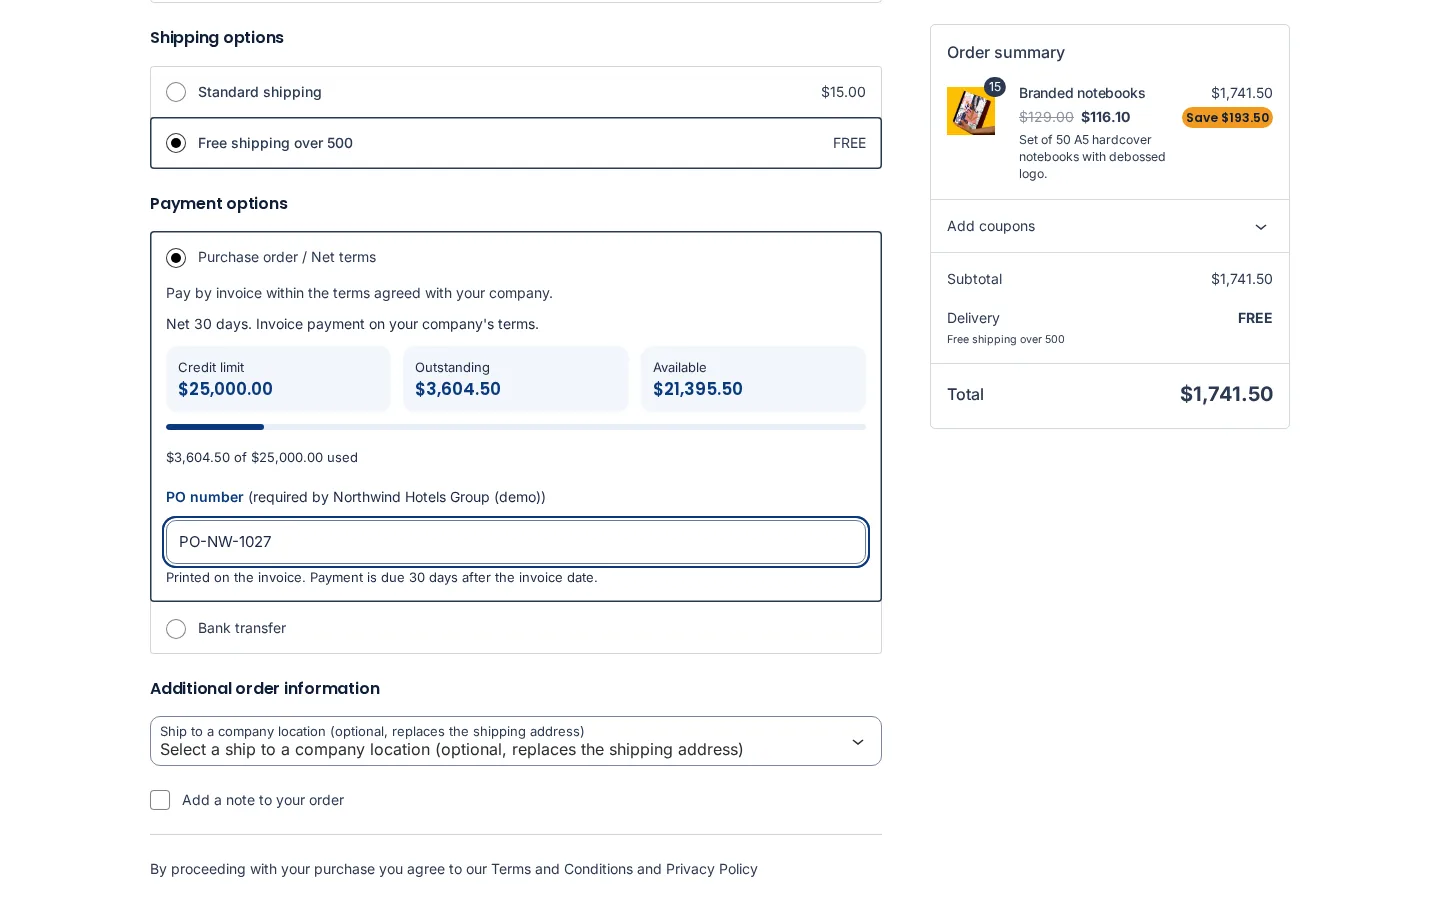
Task: Click the Standard shipping $15.00 price
Action: point(843,92)
